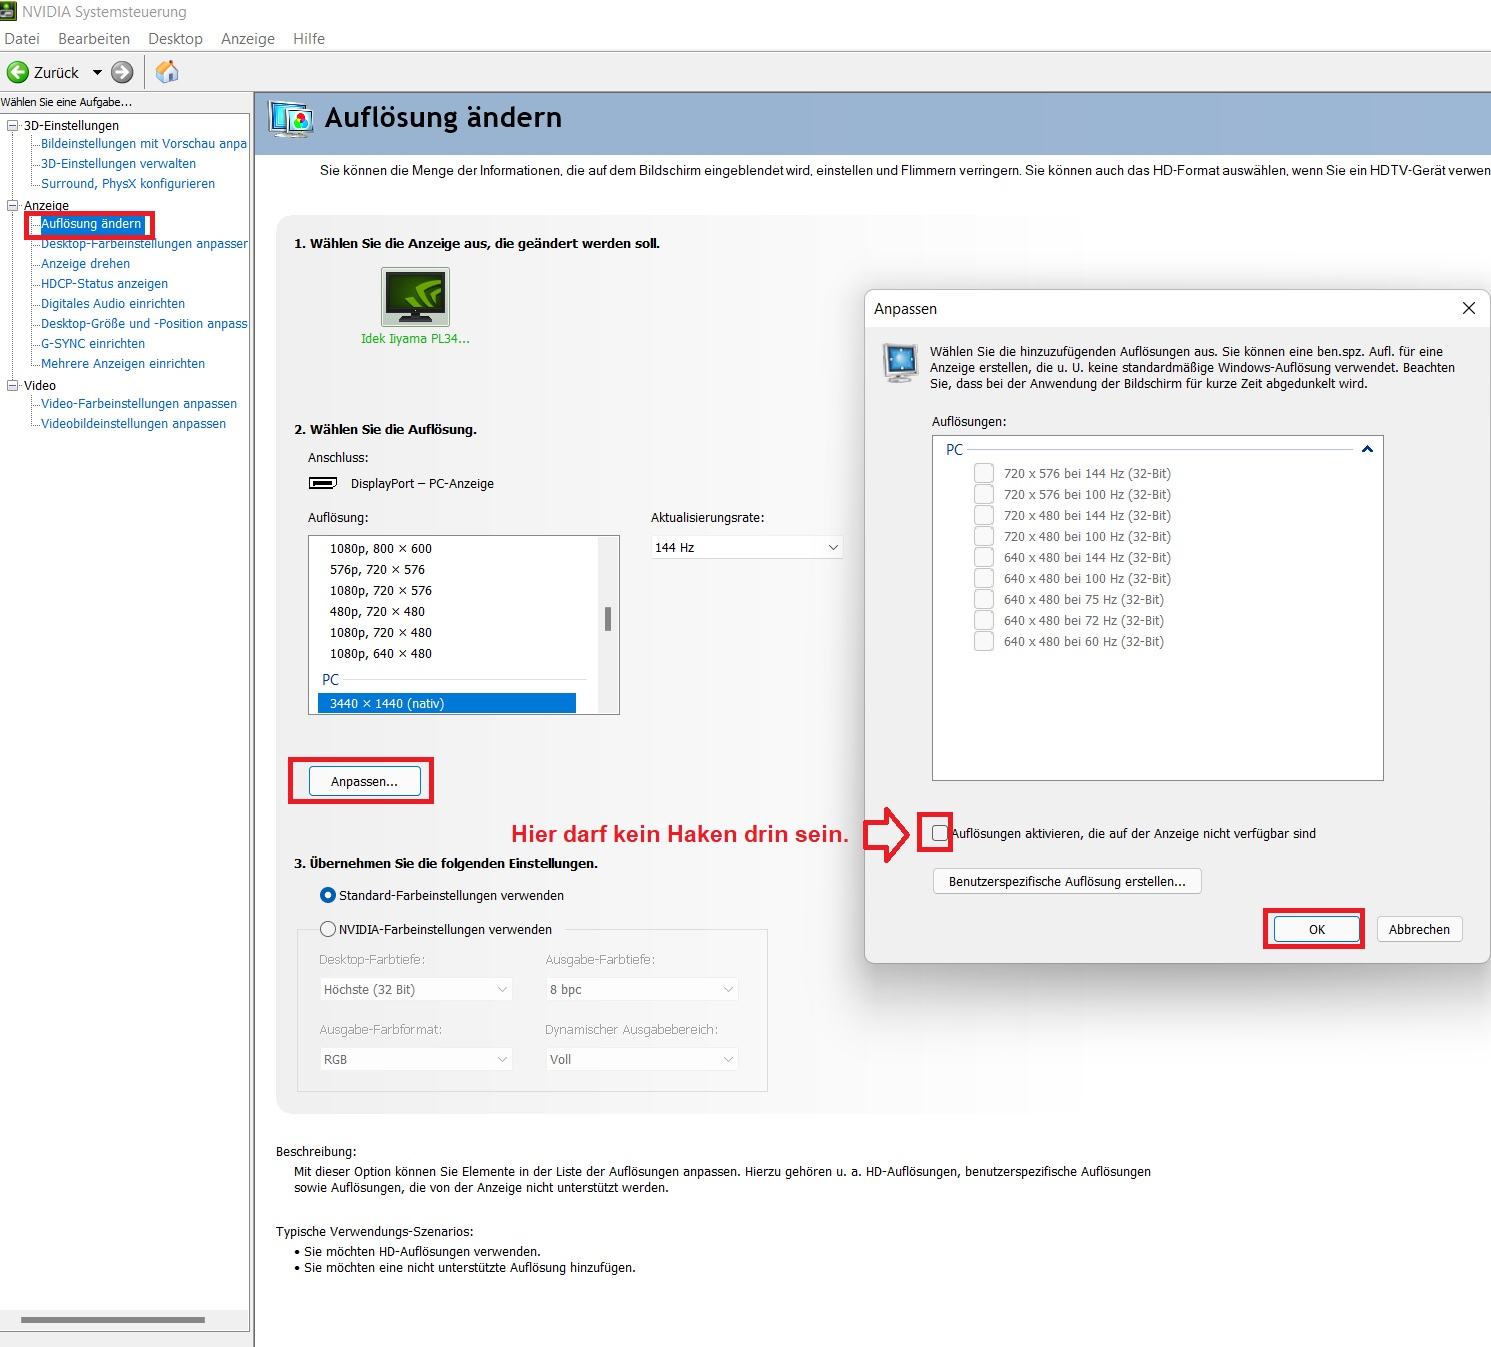Collapse the PC group in Auflösungen list
1491x1347 pixels.
click(x=1367, y=450)
